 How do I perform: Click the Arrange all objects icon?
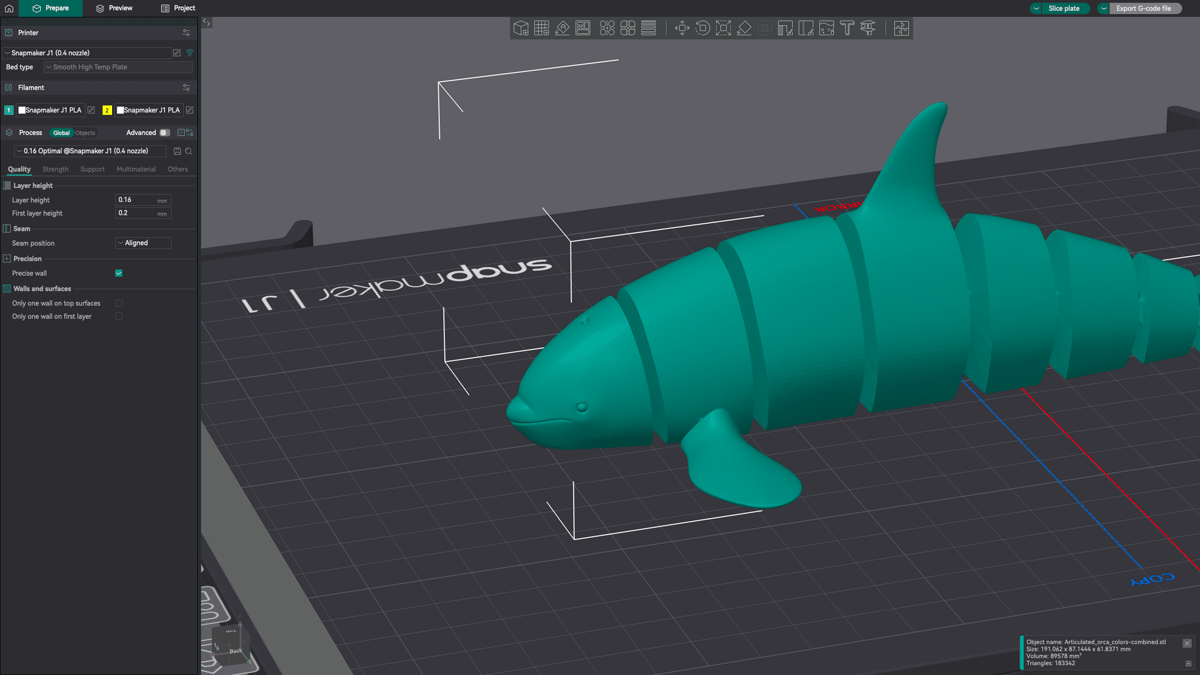[583, 28]
